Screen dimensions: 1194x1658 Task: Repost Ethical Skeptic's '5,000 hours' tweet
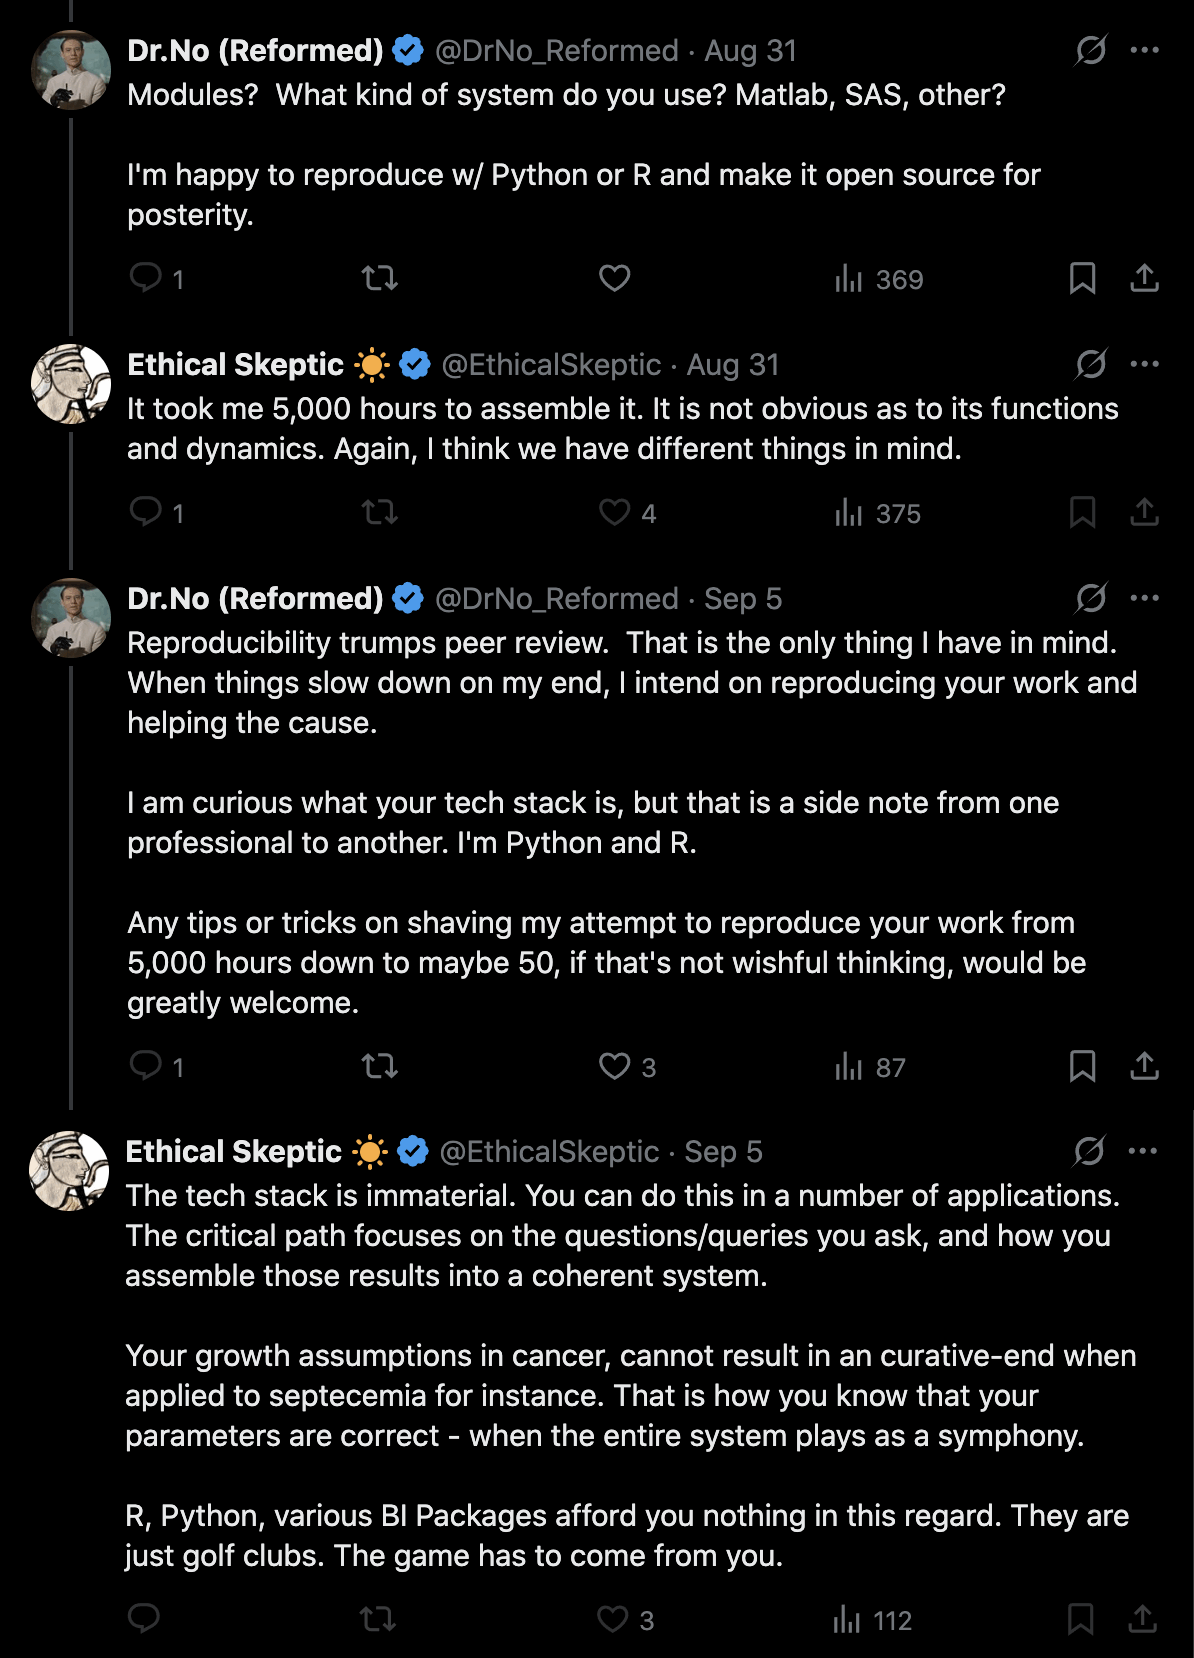click(379, 513)
